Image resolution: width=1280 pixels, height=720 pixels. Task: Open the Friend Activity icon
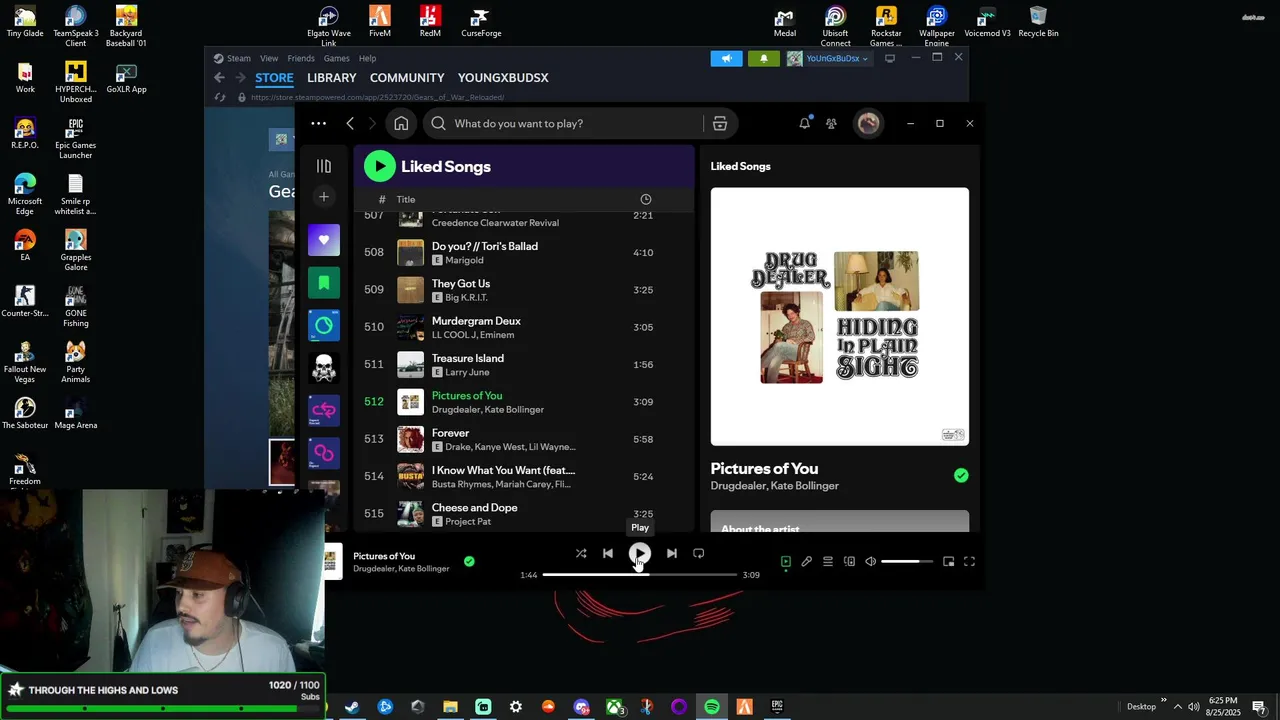point(832,123)
